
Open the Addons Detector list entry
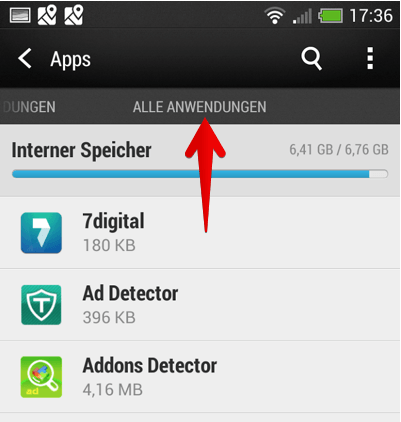[200, 377]
